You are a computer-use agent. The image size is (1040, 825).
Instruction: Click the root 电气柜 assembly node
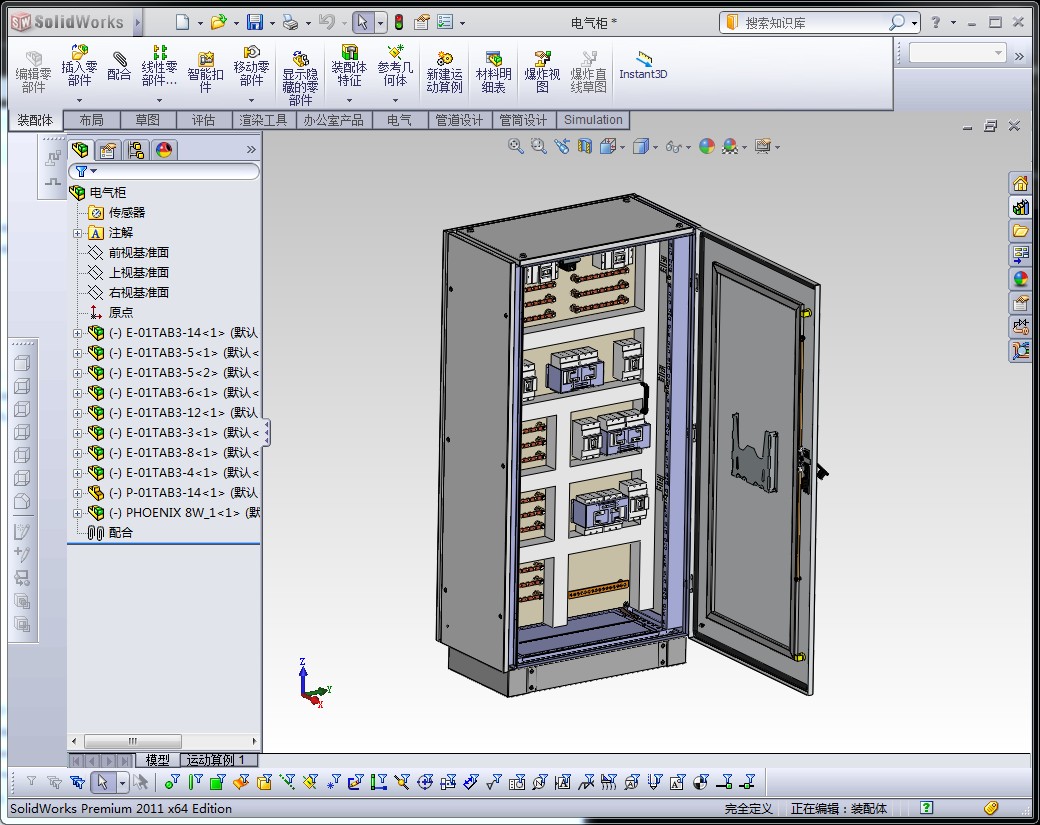(107, 192)
